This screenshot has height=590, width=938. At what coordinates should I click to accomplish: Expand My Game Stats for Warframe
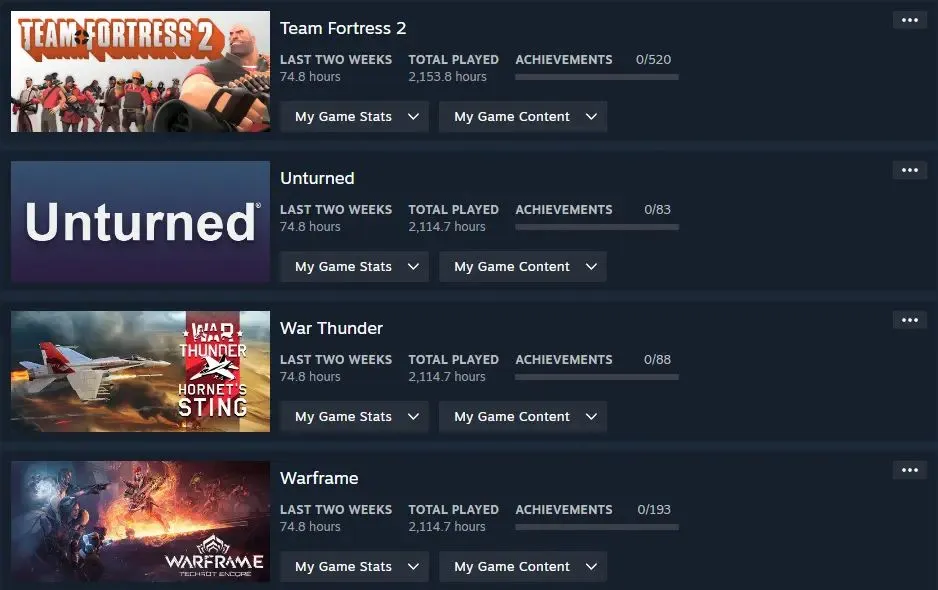pos(354,567)
